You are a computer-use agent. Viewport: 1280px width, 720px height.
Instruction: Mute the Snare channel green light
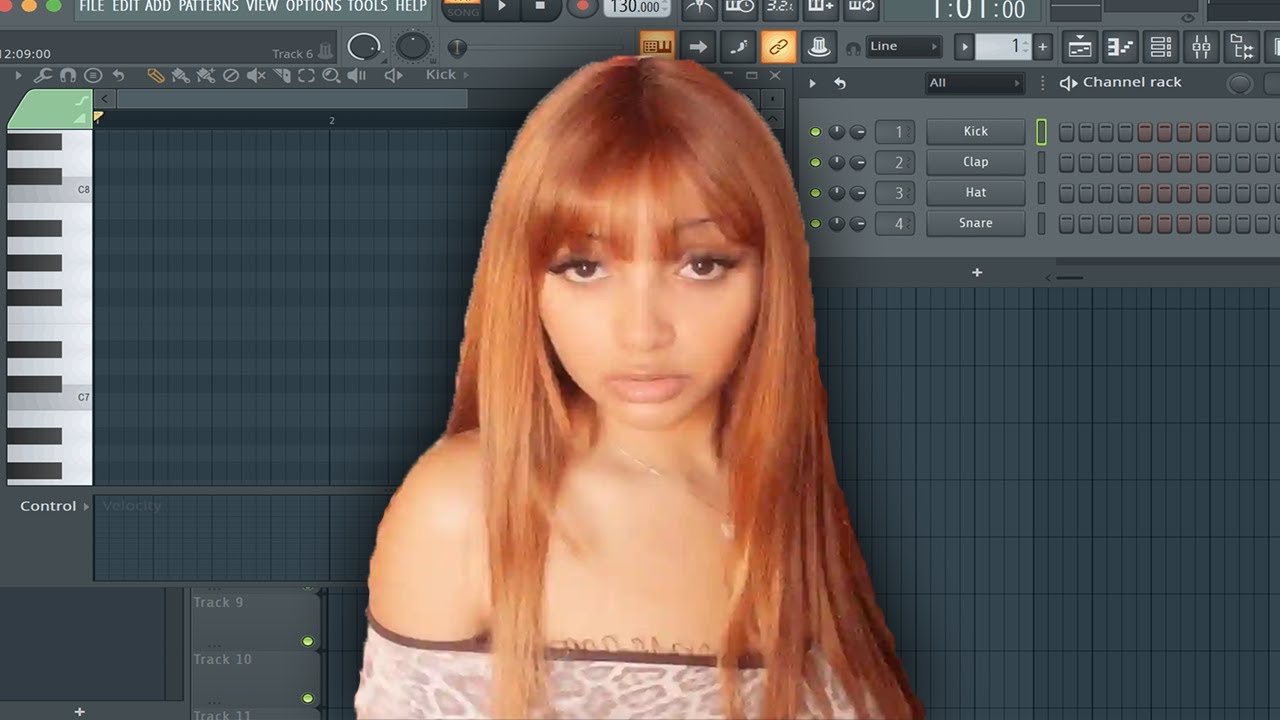815,223
